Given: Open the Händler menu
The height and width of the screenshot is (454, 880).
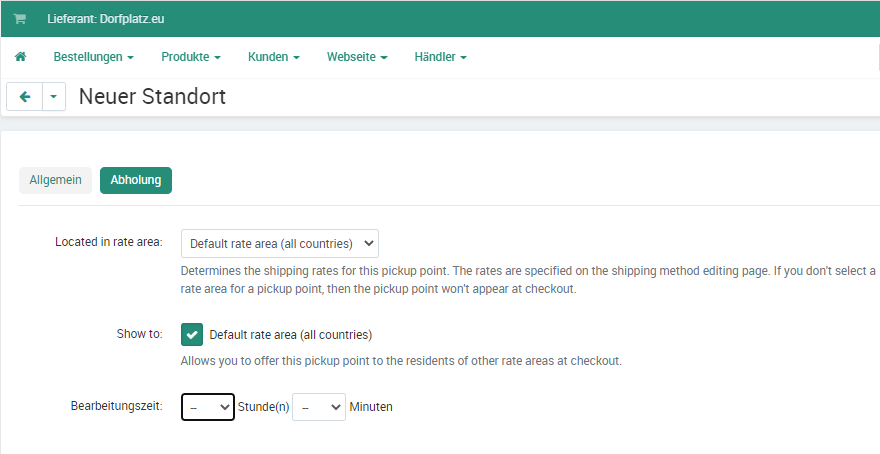Looking at the screenshot, I should [441, 57].
